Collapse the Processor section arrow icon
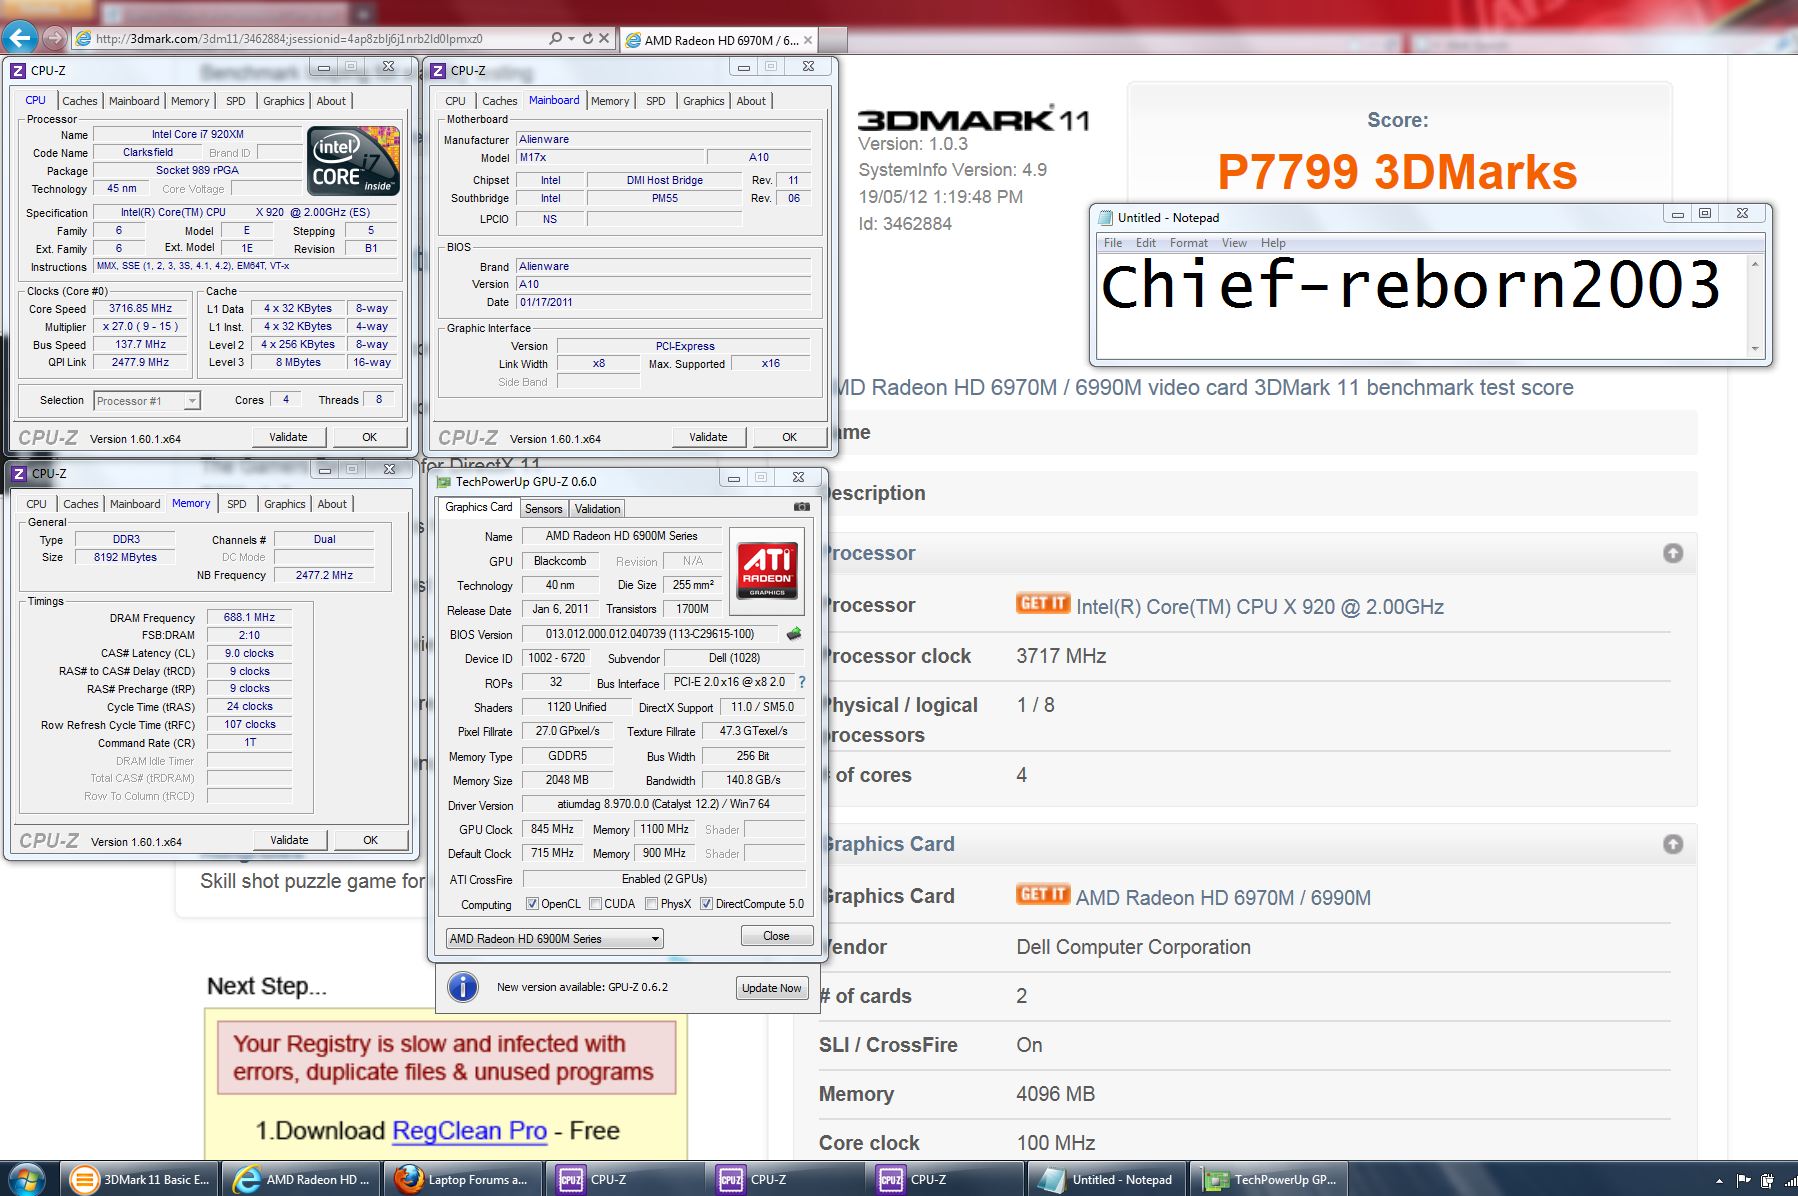Screen dimensions: 1798x1196 point(1673,553)
